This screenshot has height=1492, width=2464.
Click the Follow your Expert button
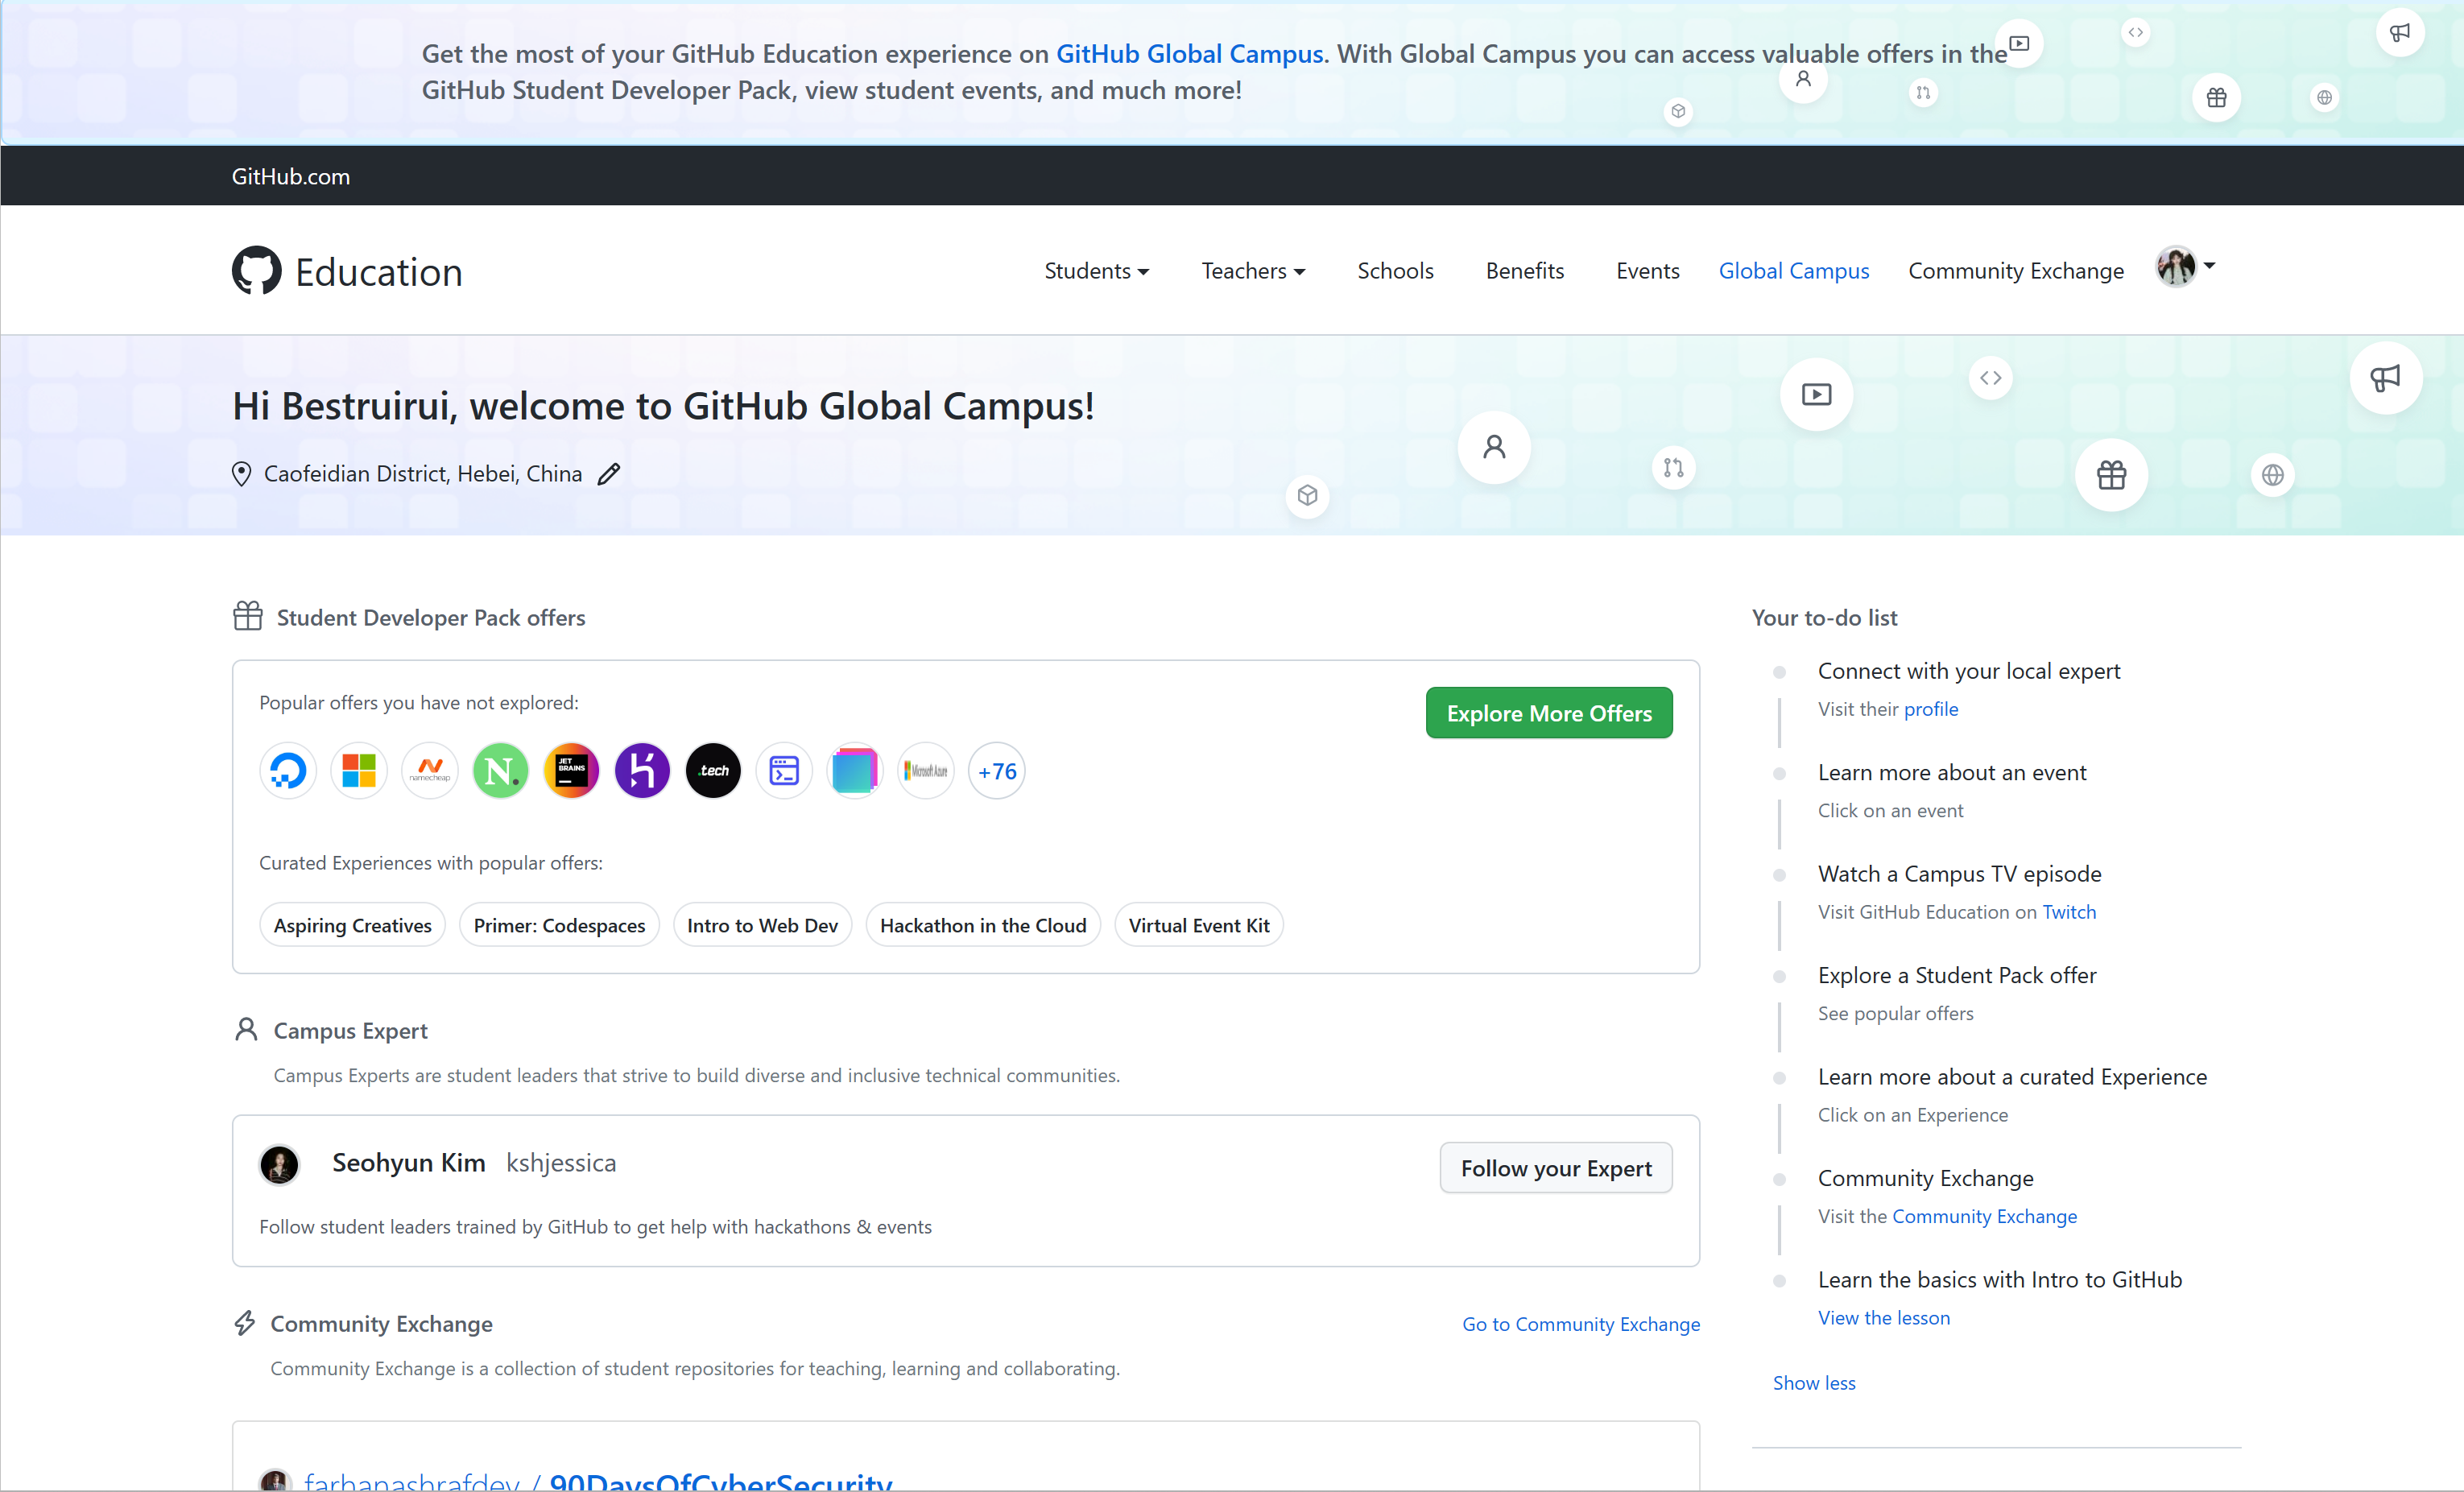coord(1555,1168)
